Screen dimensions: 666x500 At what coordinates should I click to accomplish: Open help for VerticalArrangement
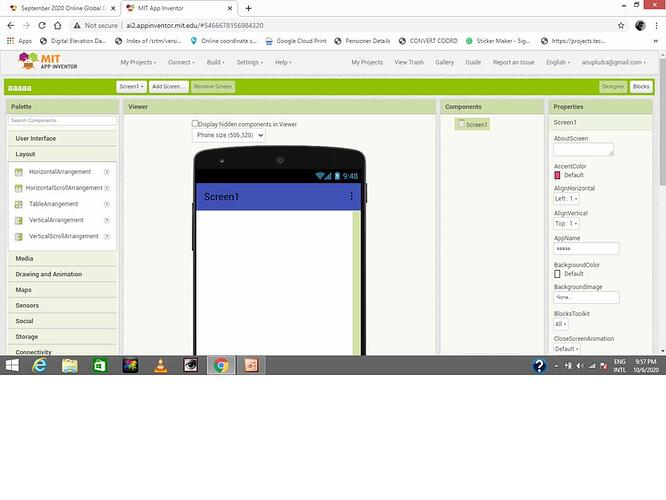click(107, 220)
